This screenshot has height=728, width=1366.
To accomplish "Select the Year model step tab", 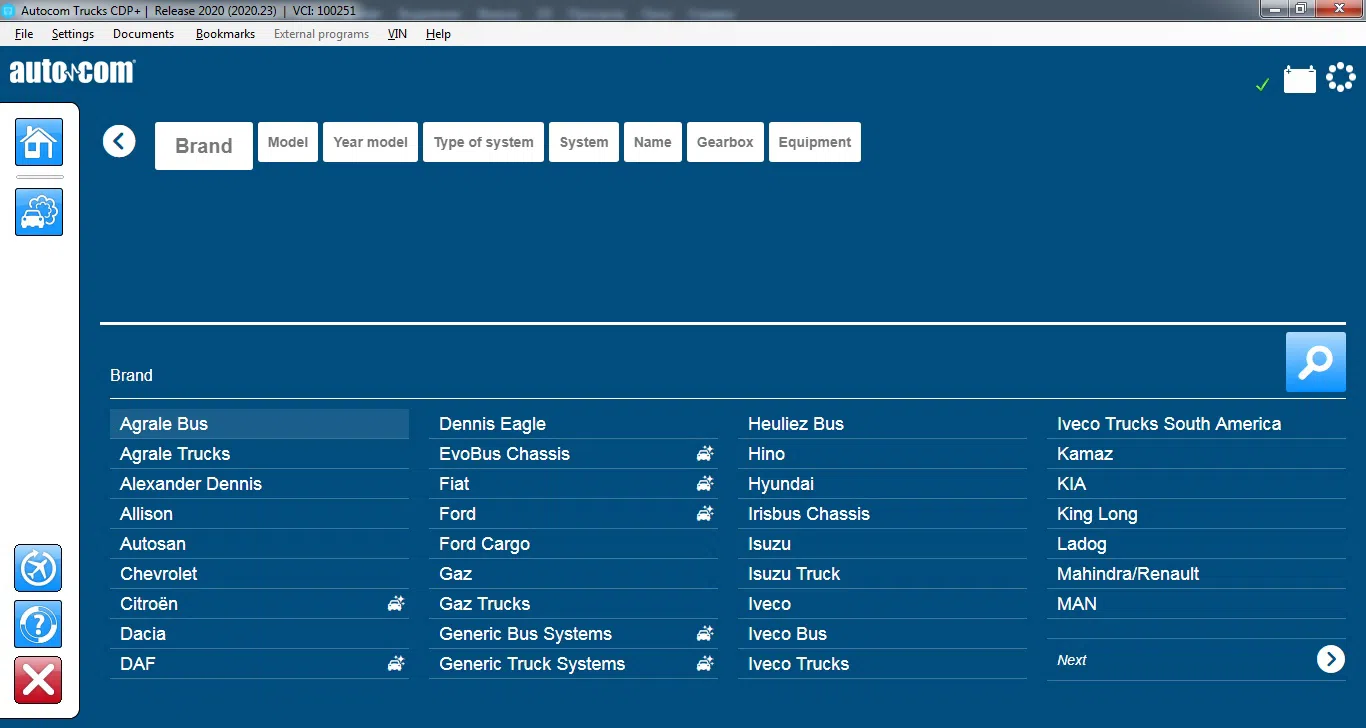I will point(370,142).
